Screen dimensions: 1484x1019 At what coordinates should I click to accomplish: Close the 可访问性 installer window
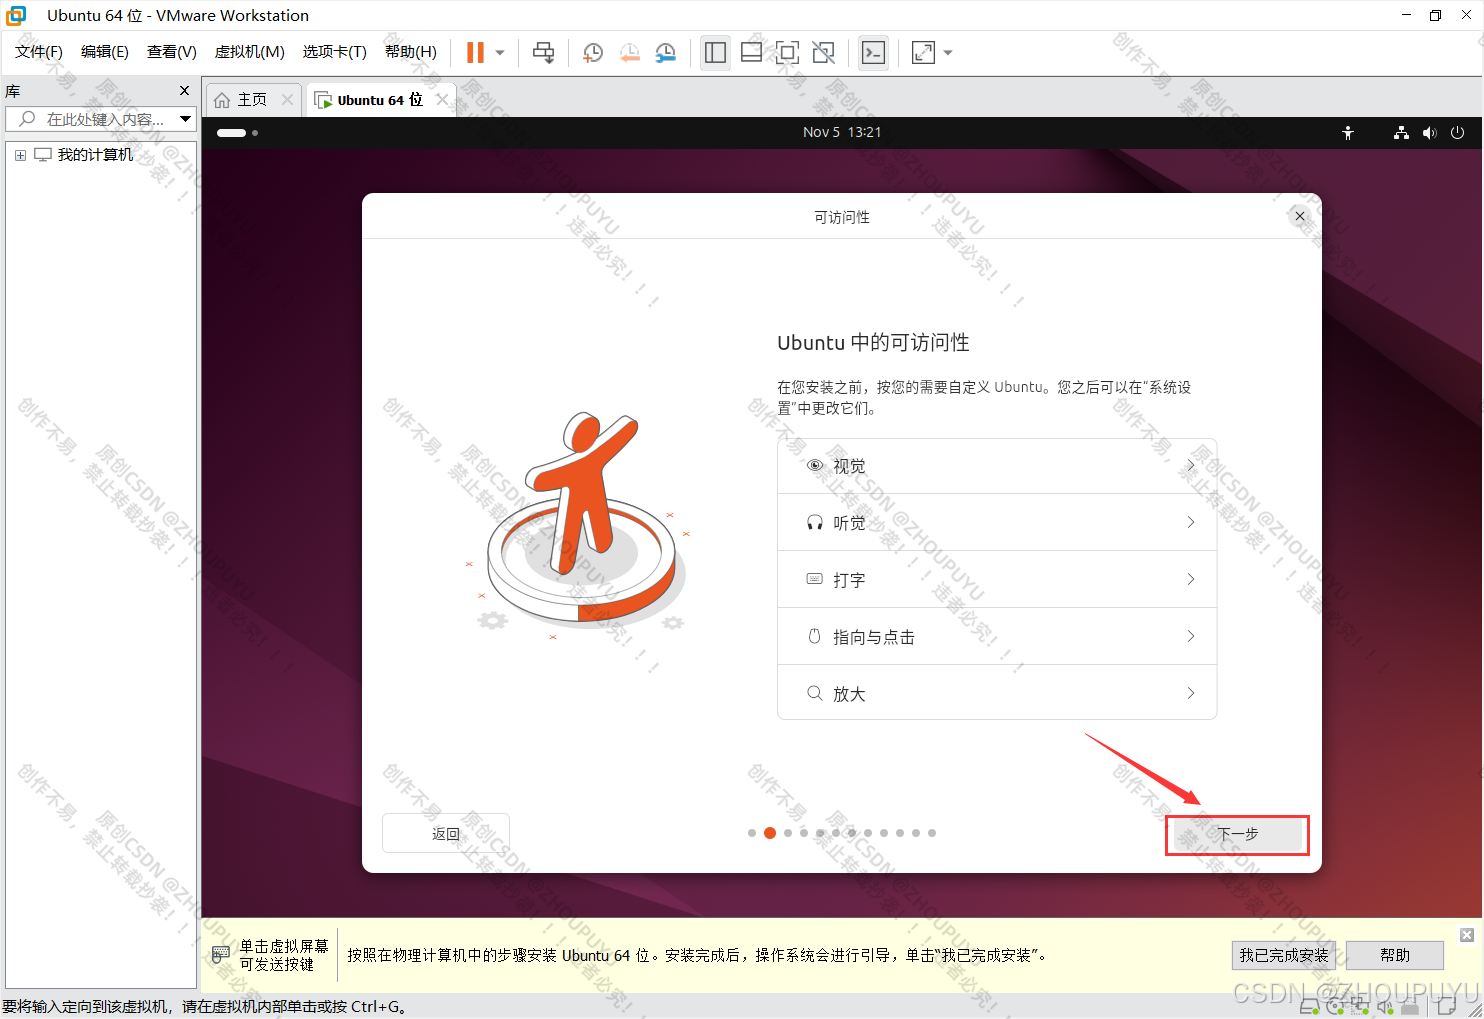point(1300,216)
